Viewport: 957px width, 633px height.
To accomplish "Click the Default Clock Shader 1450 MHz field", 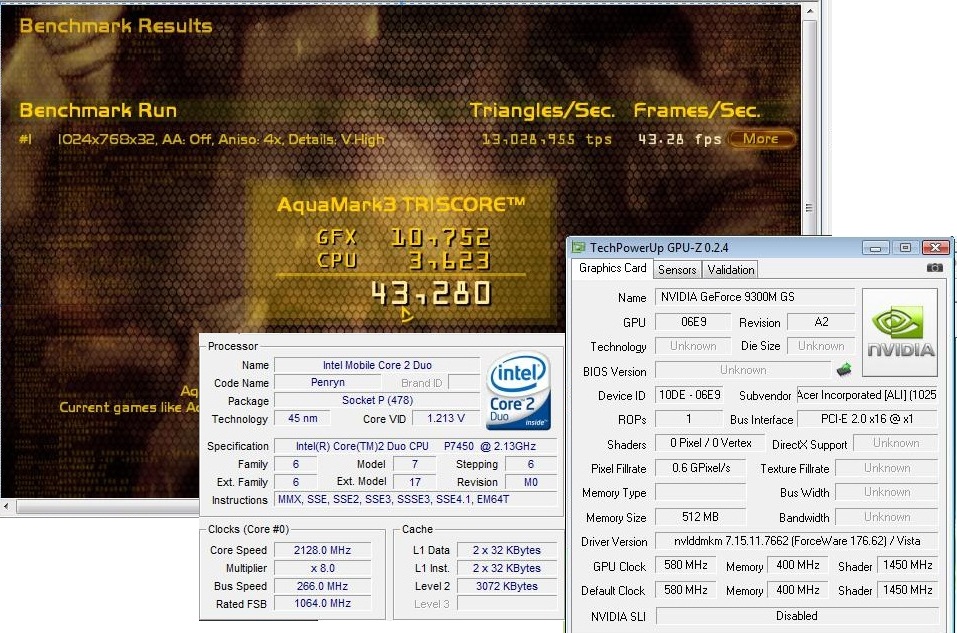I will click(x=907, y=590).
